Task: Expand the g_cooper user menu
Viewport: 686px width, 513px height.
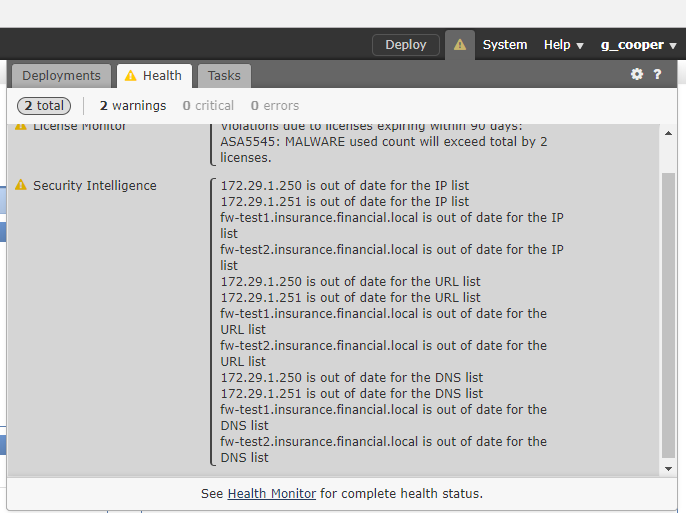Action: click(x=638, y=45)
